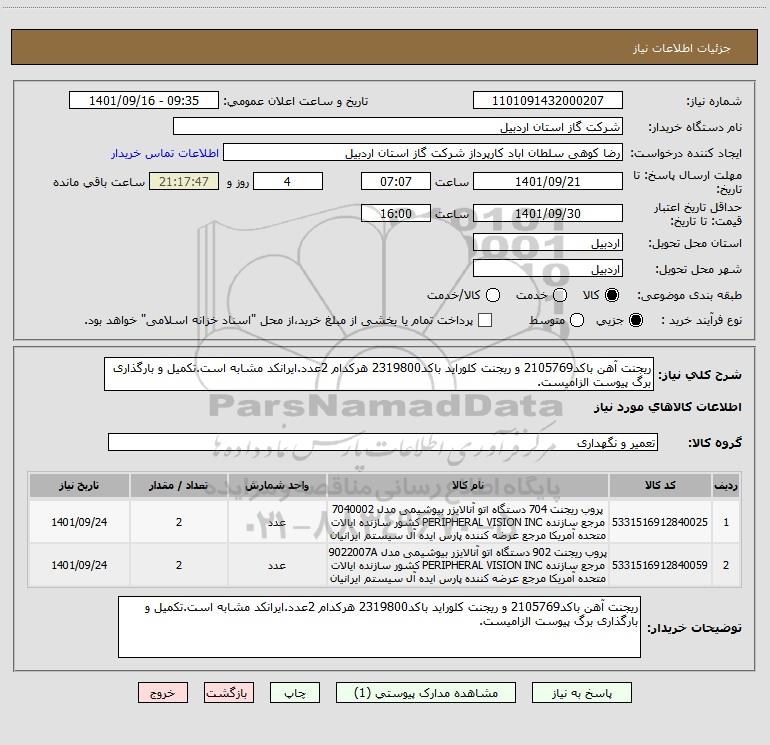Click the واحد شمارش column header
Image resolution: width=770 pixels, height=745 pixels.
click(x=277, y=486)
